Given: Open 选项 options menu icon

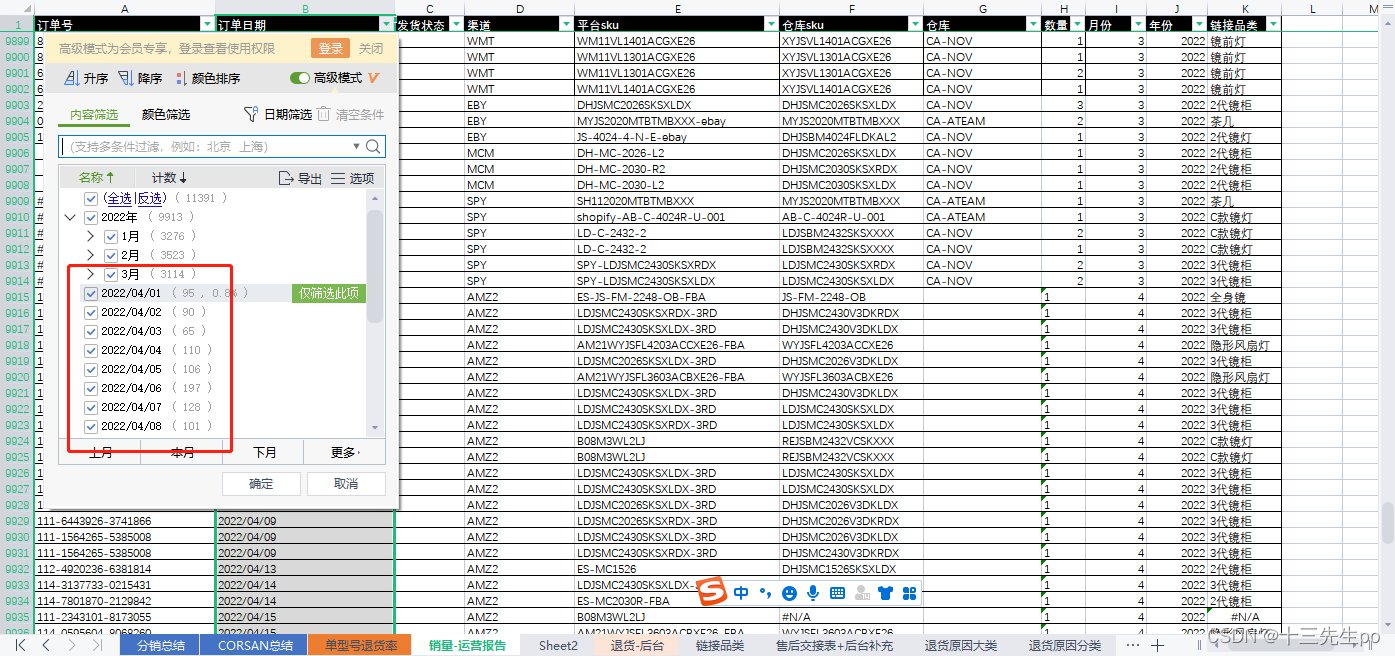Looking at the screenshot, I should pos(338,178).
